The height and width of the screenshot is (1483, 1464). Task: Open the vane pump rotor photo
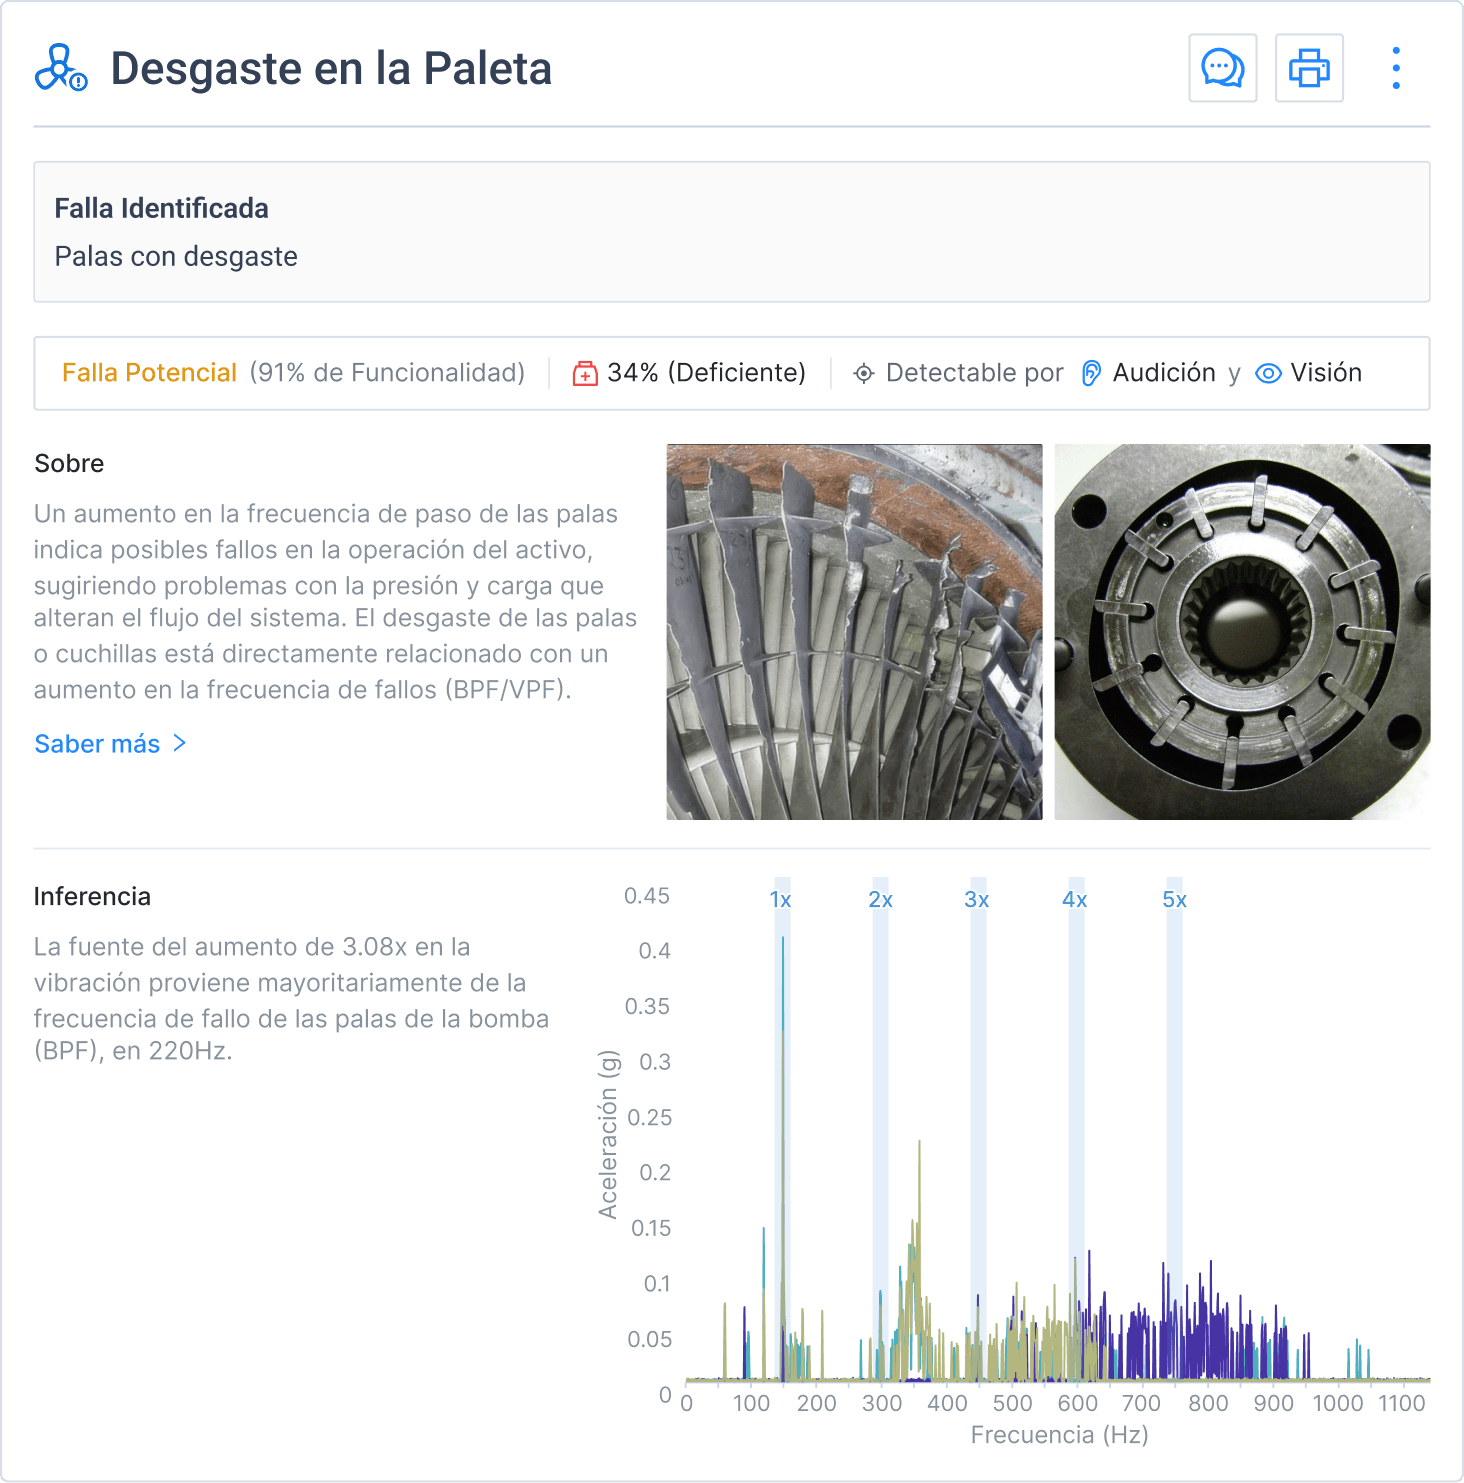click(x=1242, y=632)
